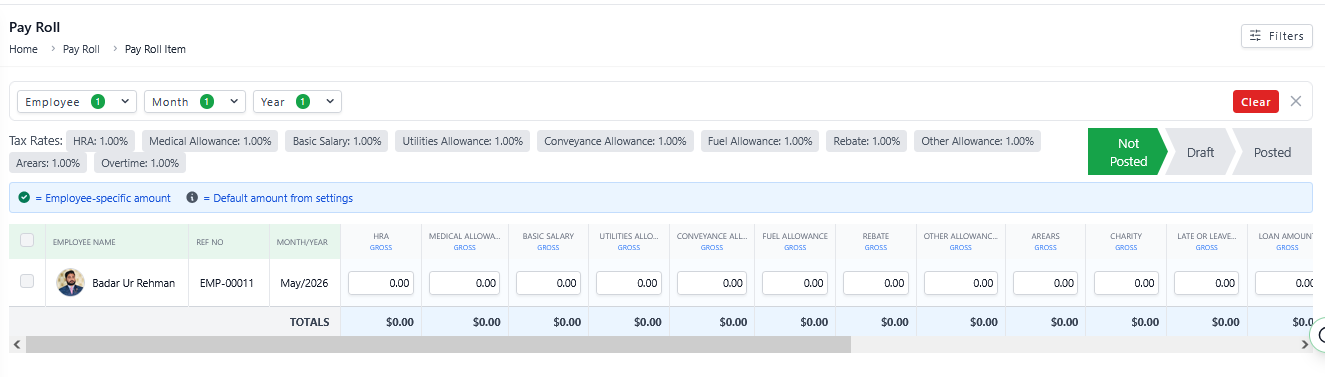
Task: Edit the Charity amount field
Action: coord(1126,283)
